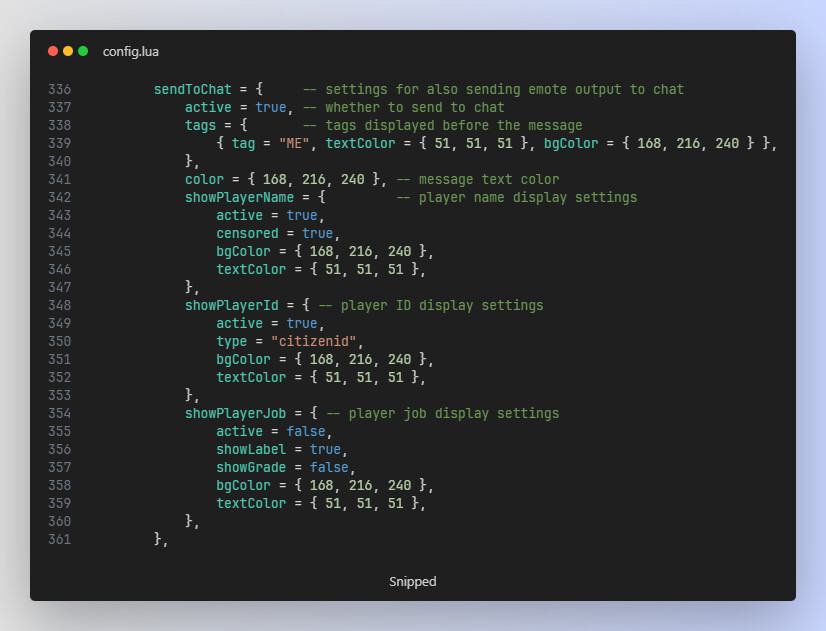Click the true value after censored
The height and width of the screenshot is (631, 826).
pyautogui.click(x=317, y=233)
